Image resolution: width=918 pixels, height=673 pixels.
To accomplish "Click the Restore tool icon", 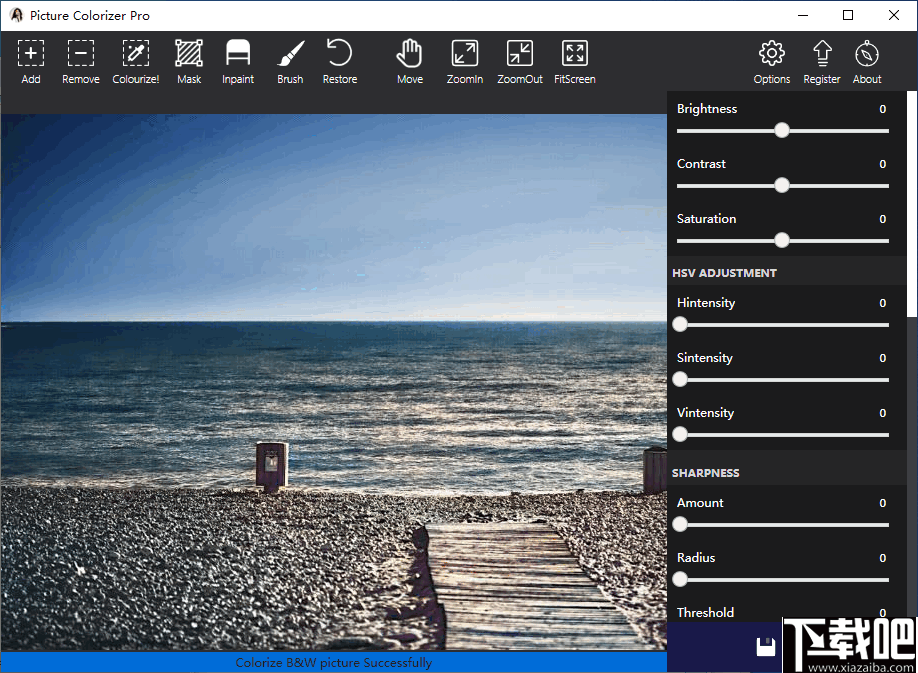I will click(x=339, y=60).
